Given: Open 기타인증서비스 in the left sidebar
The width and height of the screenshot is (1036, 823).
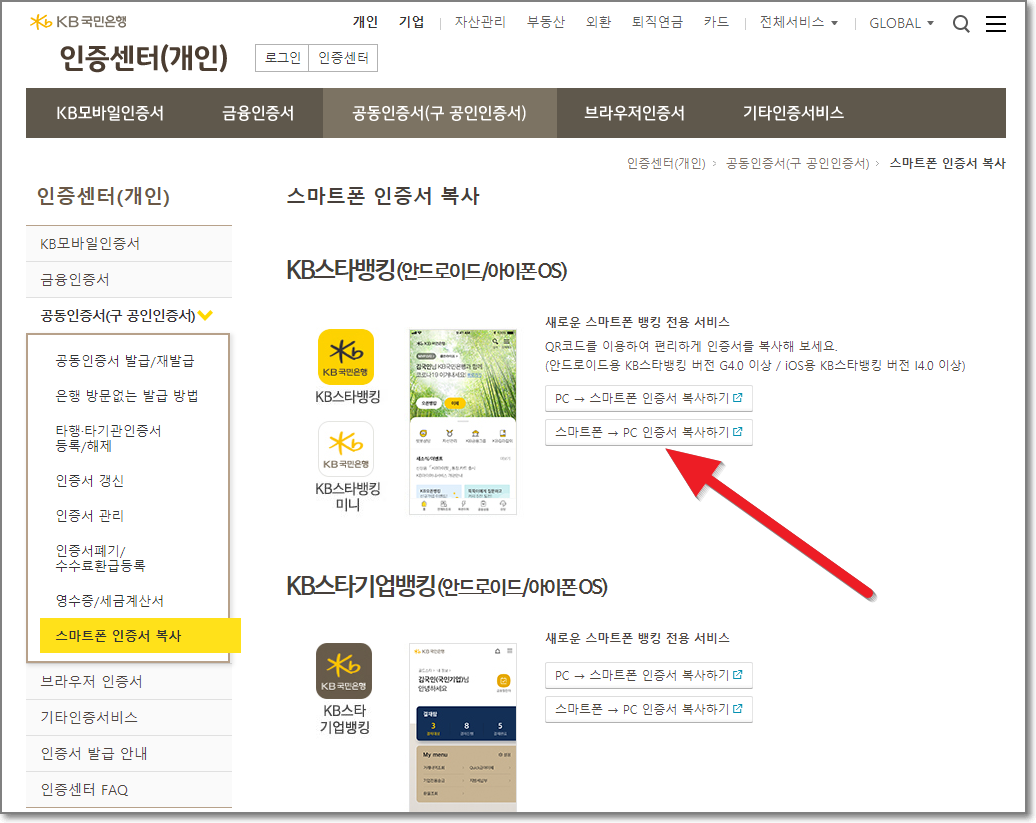Looking at the screenshot, I should [129, 717].
